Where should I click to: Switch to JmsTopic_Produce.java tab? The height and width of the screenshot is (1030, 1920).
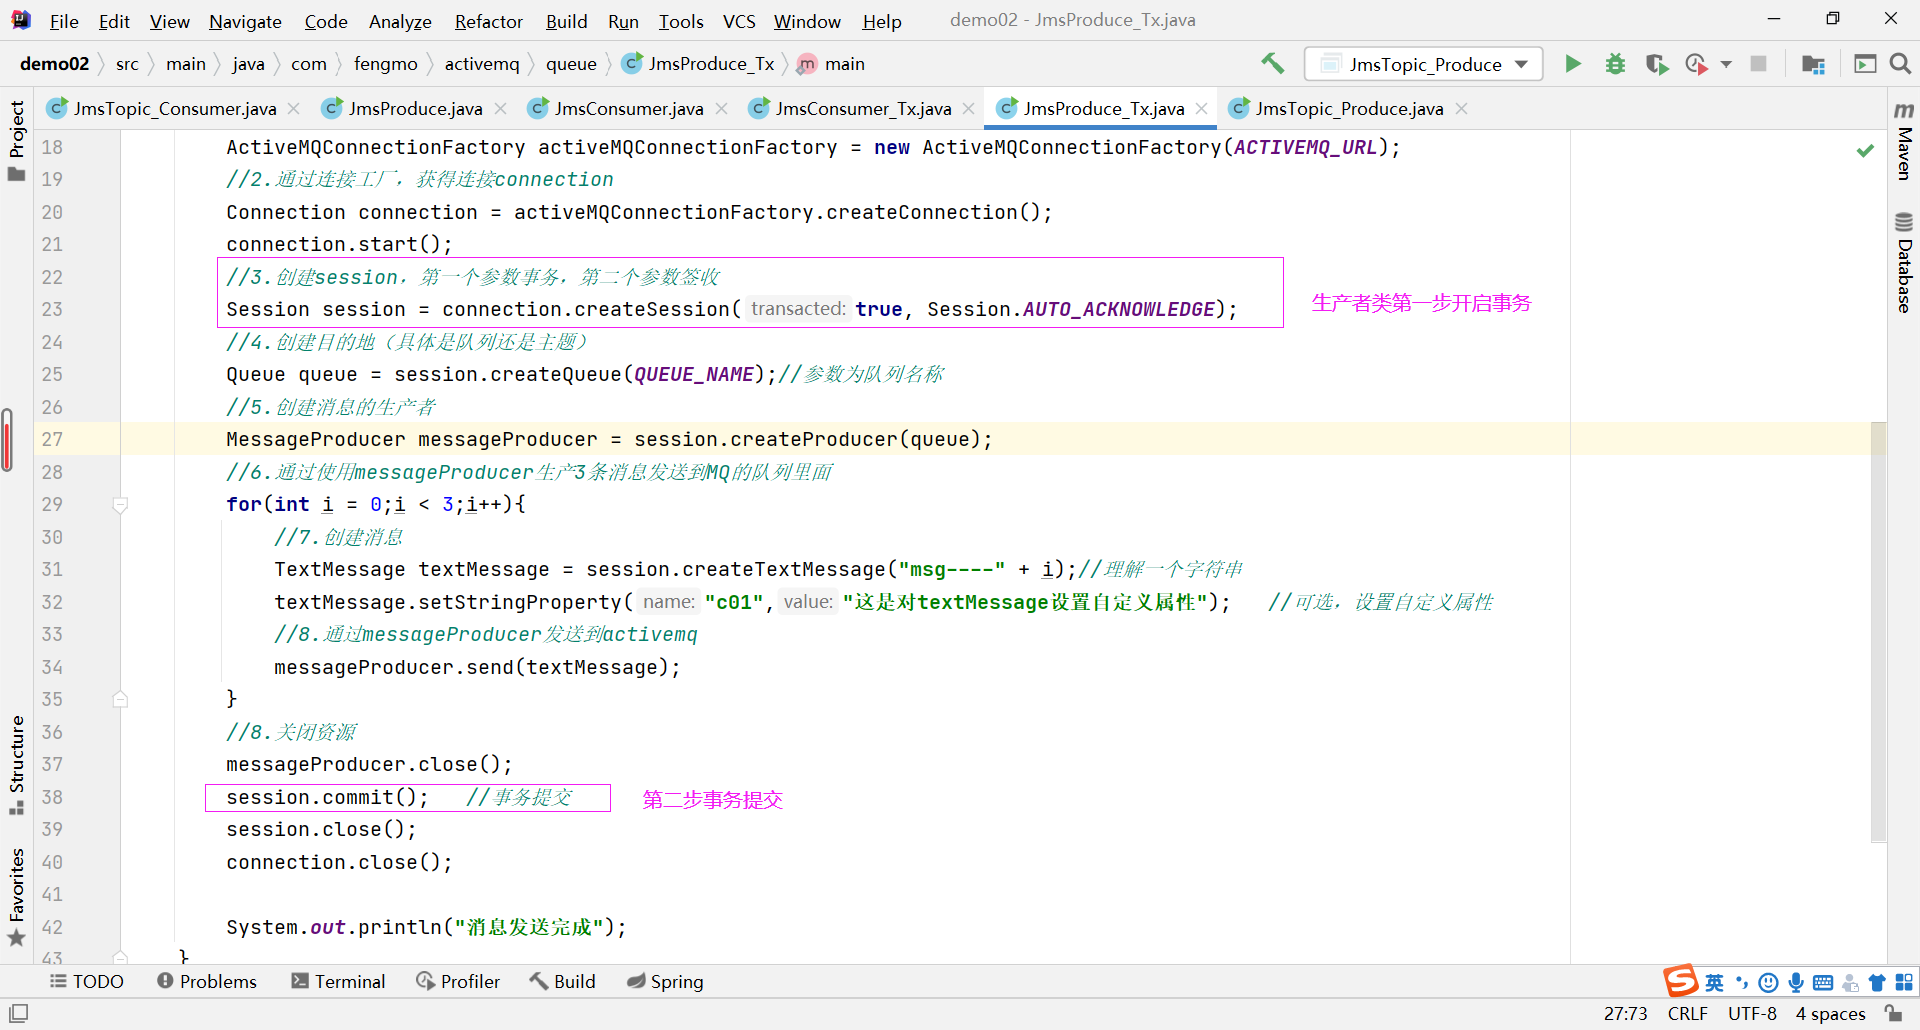coord(1349,108)
